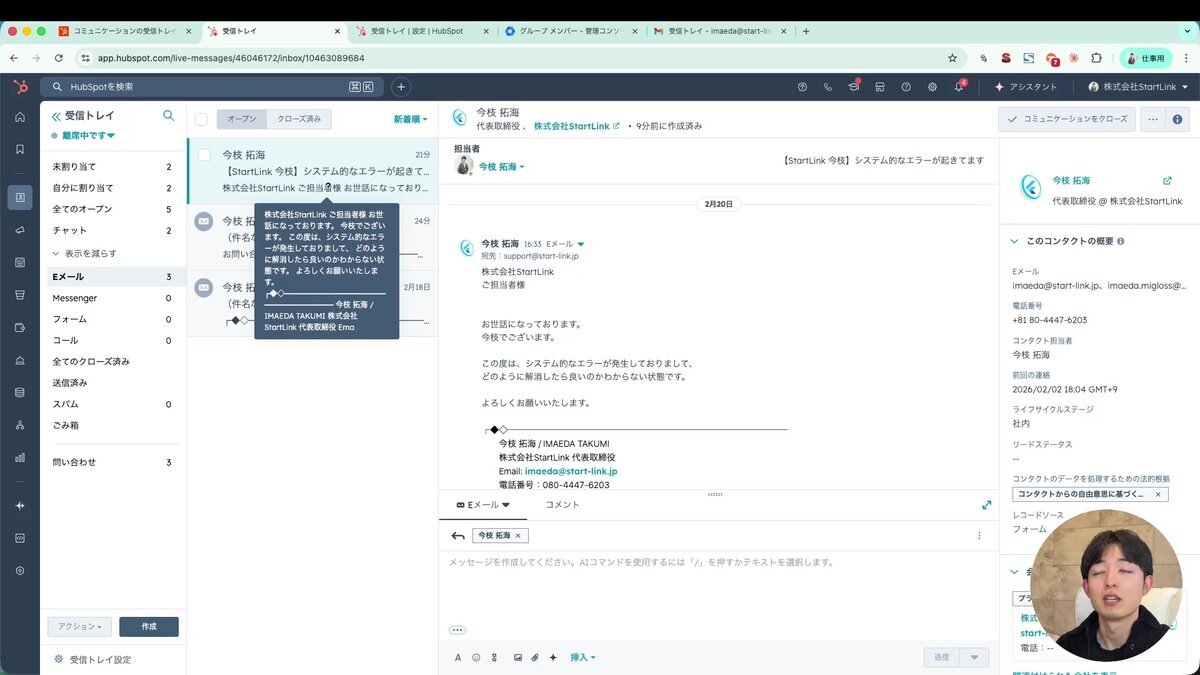Open the notifications bell icon

959,87
